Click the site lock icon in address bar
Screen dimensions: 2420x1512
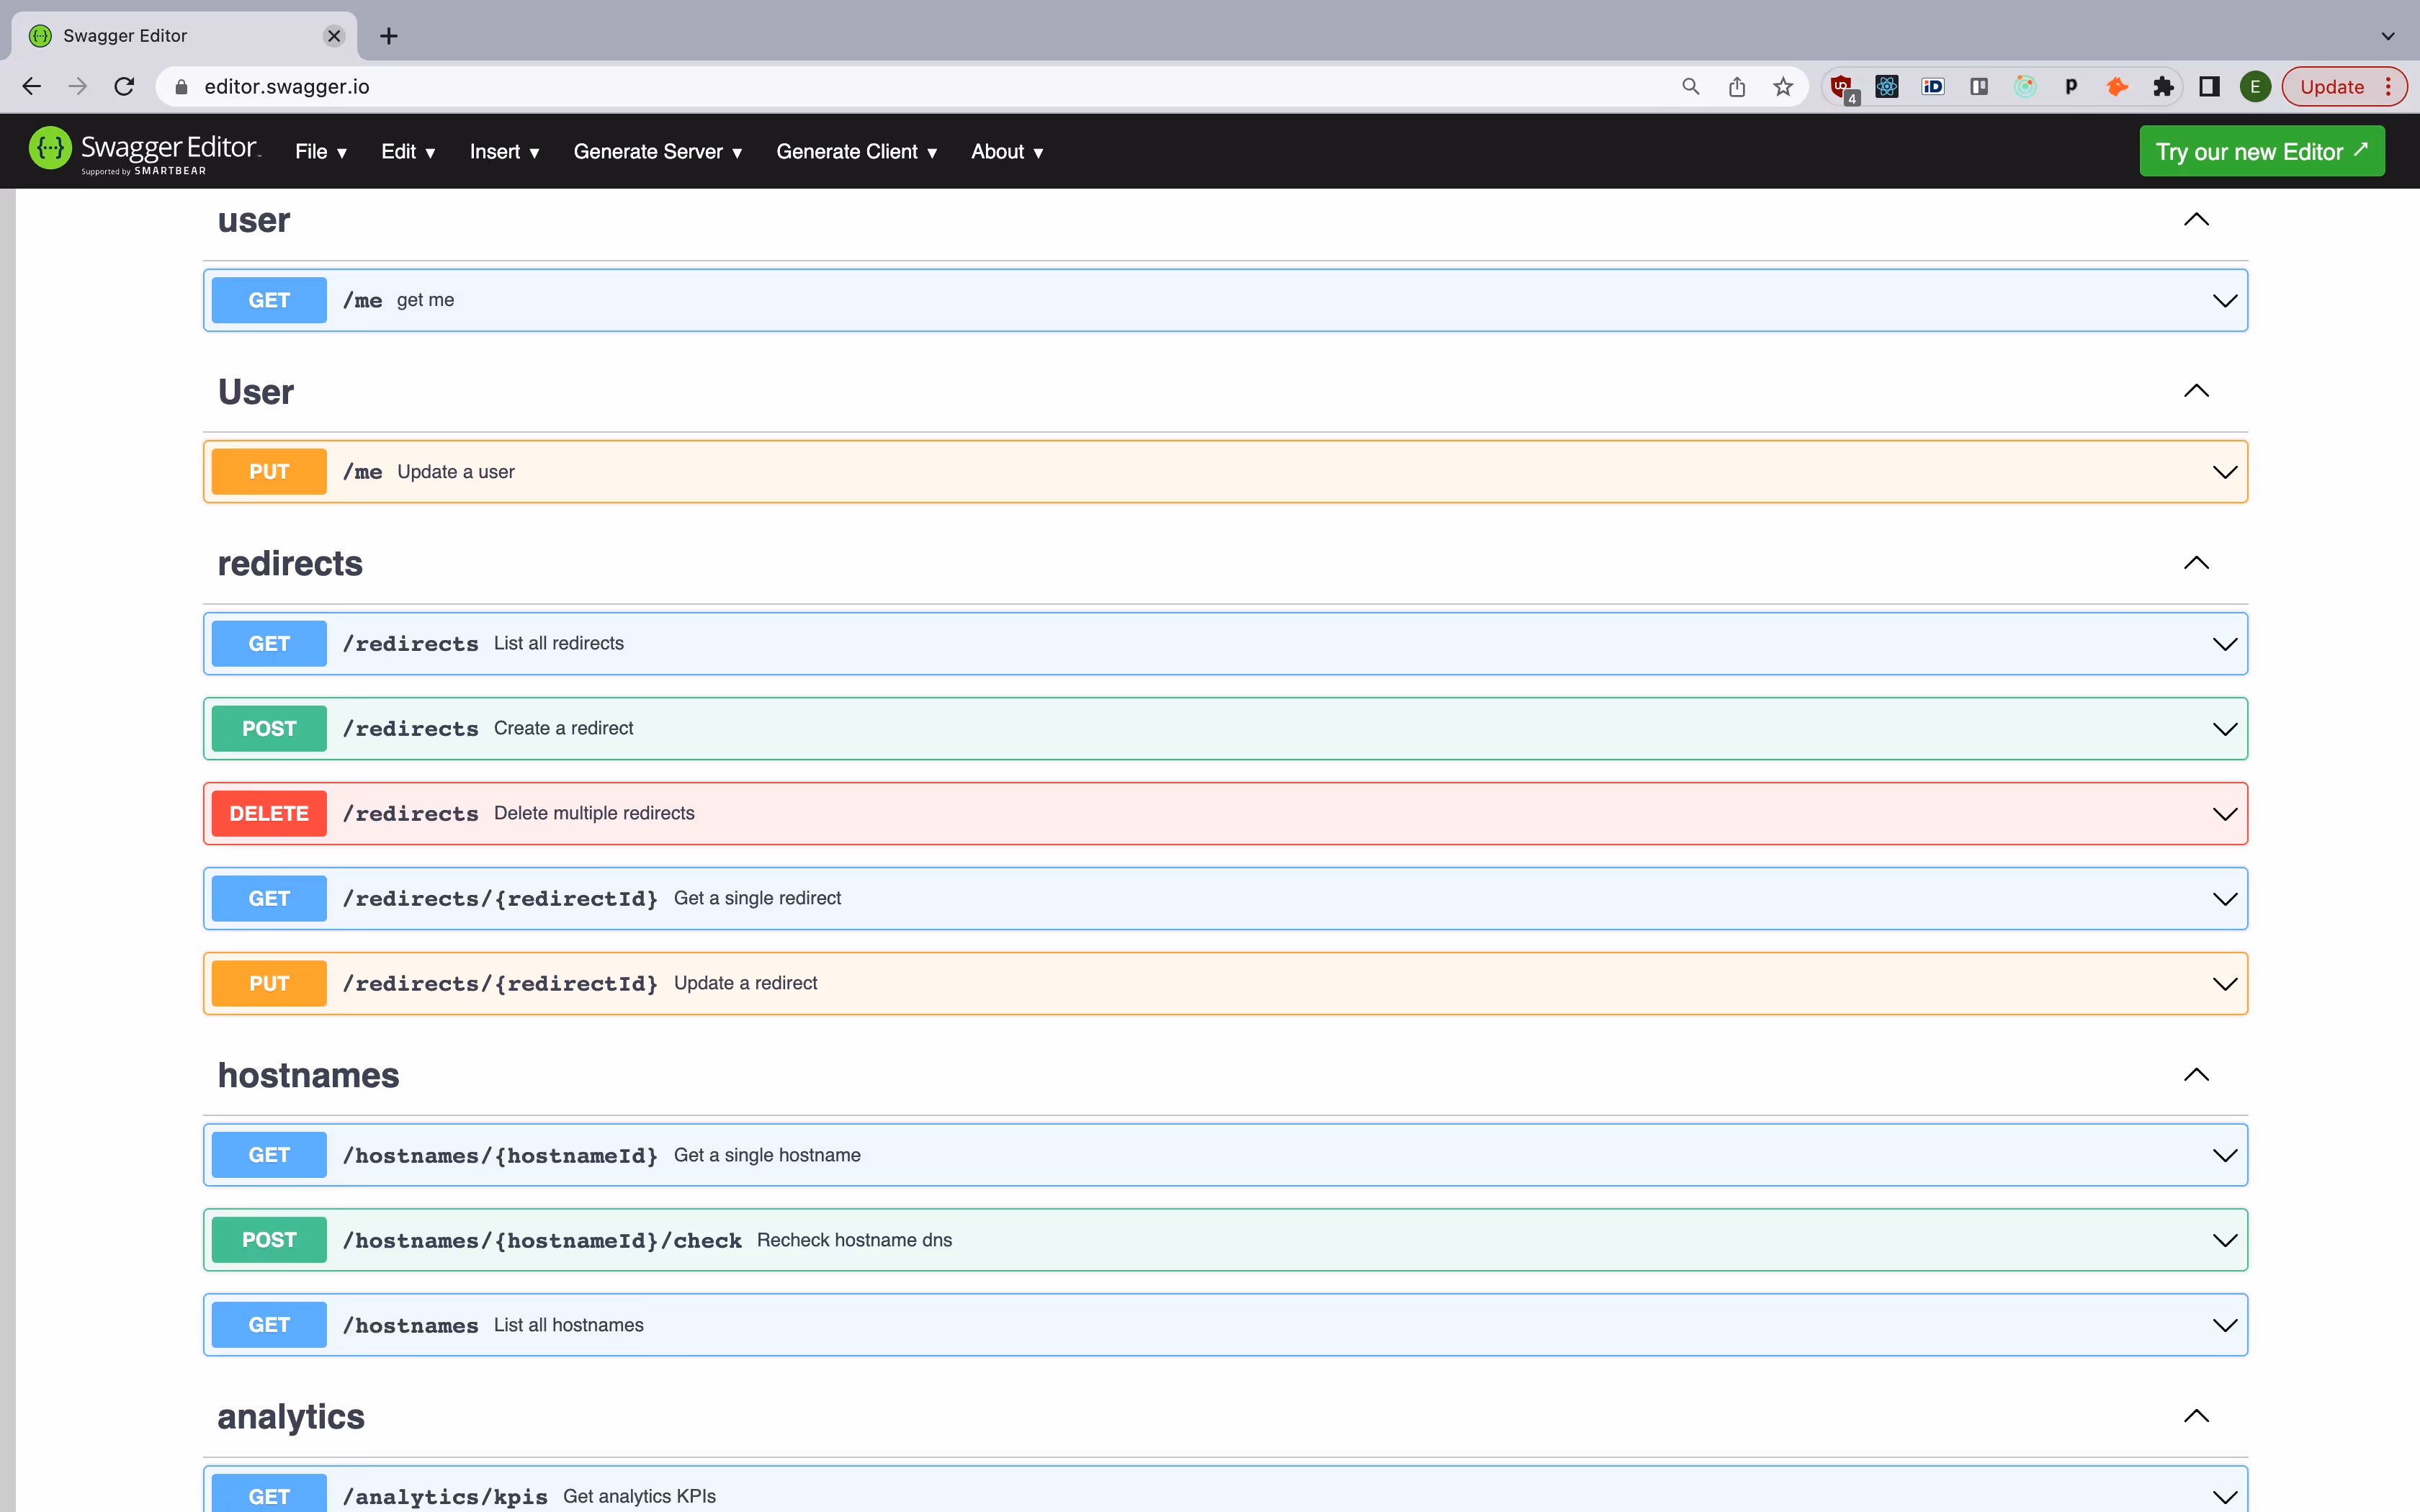[x=181, y=87]
